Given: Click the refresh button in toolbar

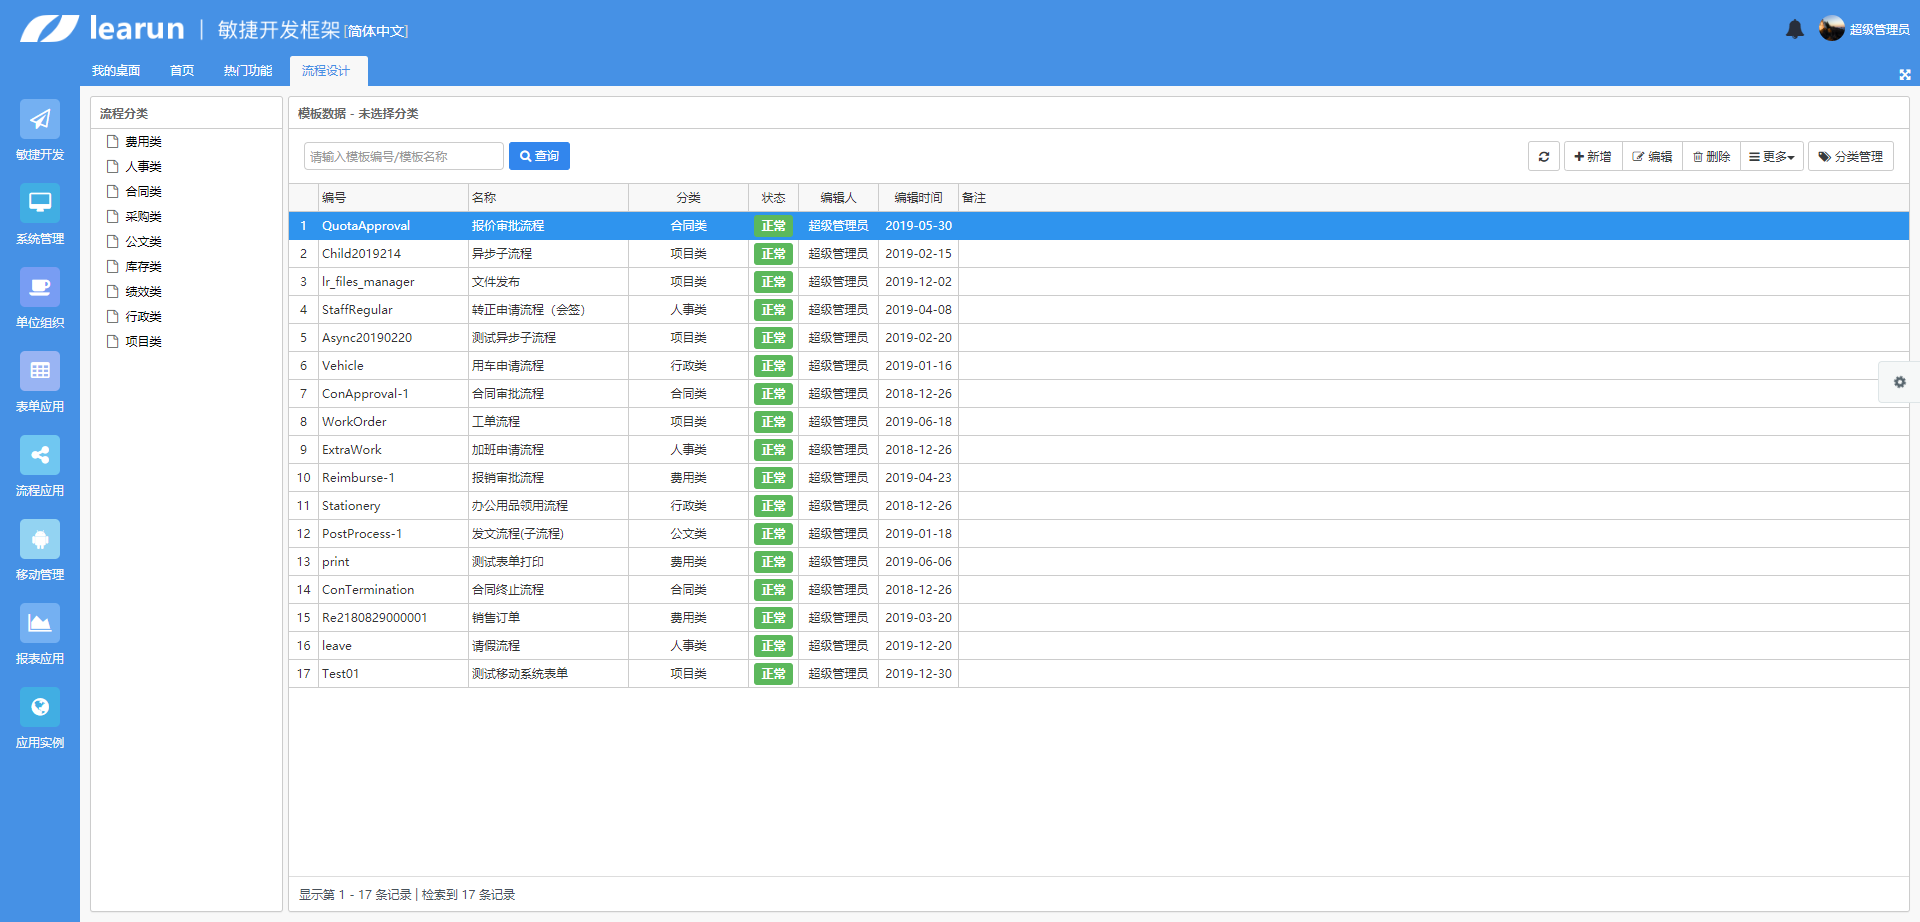Looking at the screenshot, I should point(1544,157).
